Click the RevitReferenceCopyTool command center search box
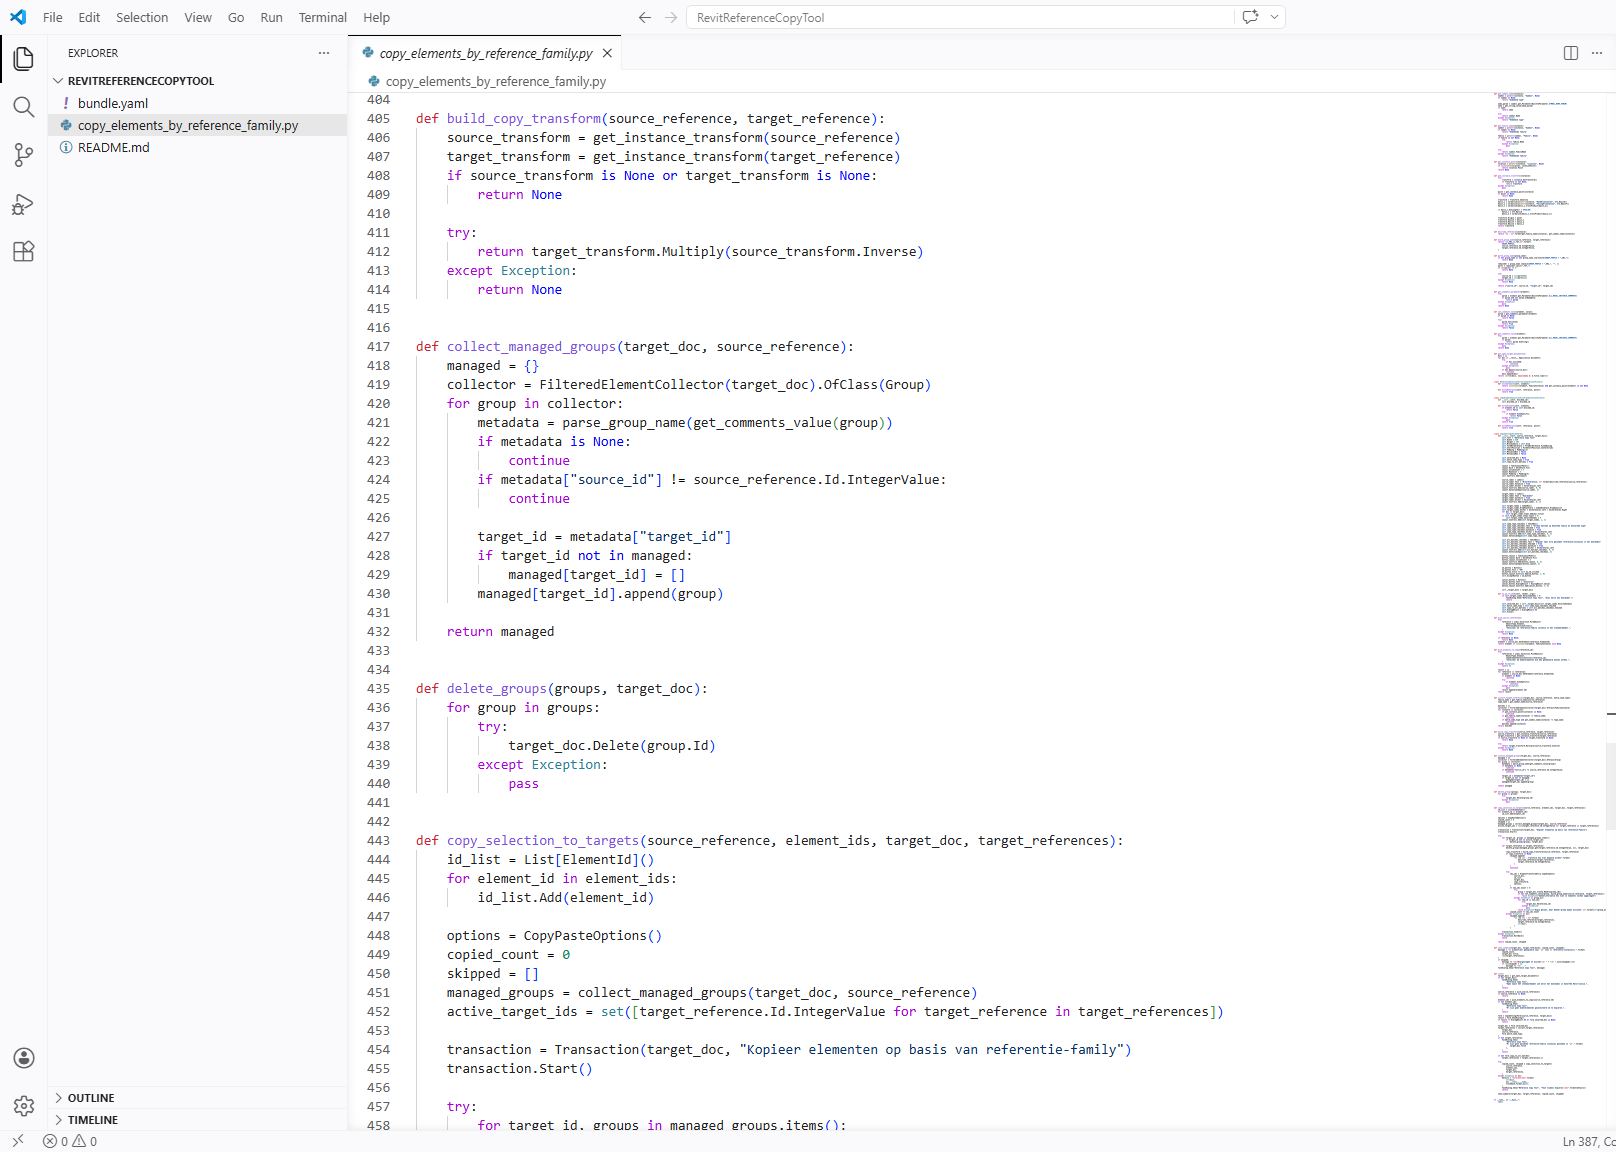This screenshot has height=1152, width=1616. coord(960,17)
